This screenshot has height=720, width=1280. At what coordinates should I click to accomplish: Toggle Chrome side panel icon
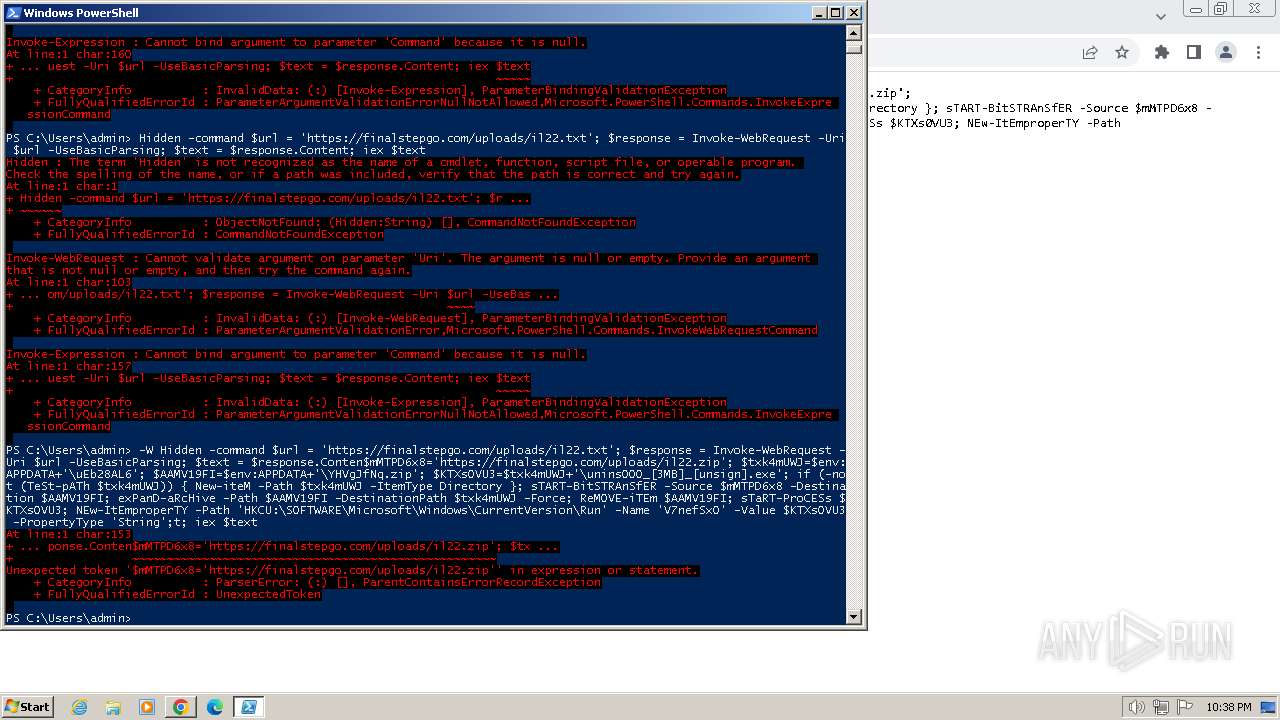click(x=1193, y=52)
